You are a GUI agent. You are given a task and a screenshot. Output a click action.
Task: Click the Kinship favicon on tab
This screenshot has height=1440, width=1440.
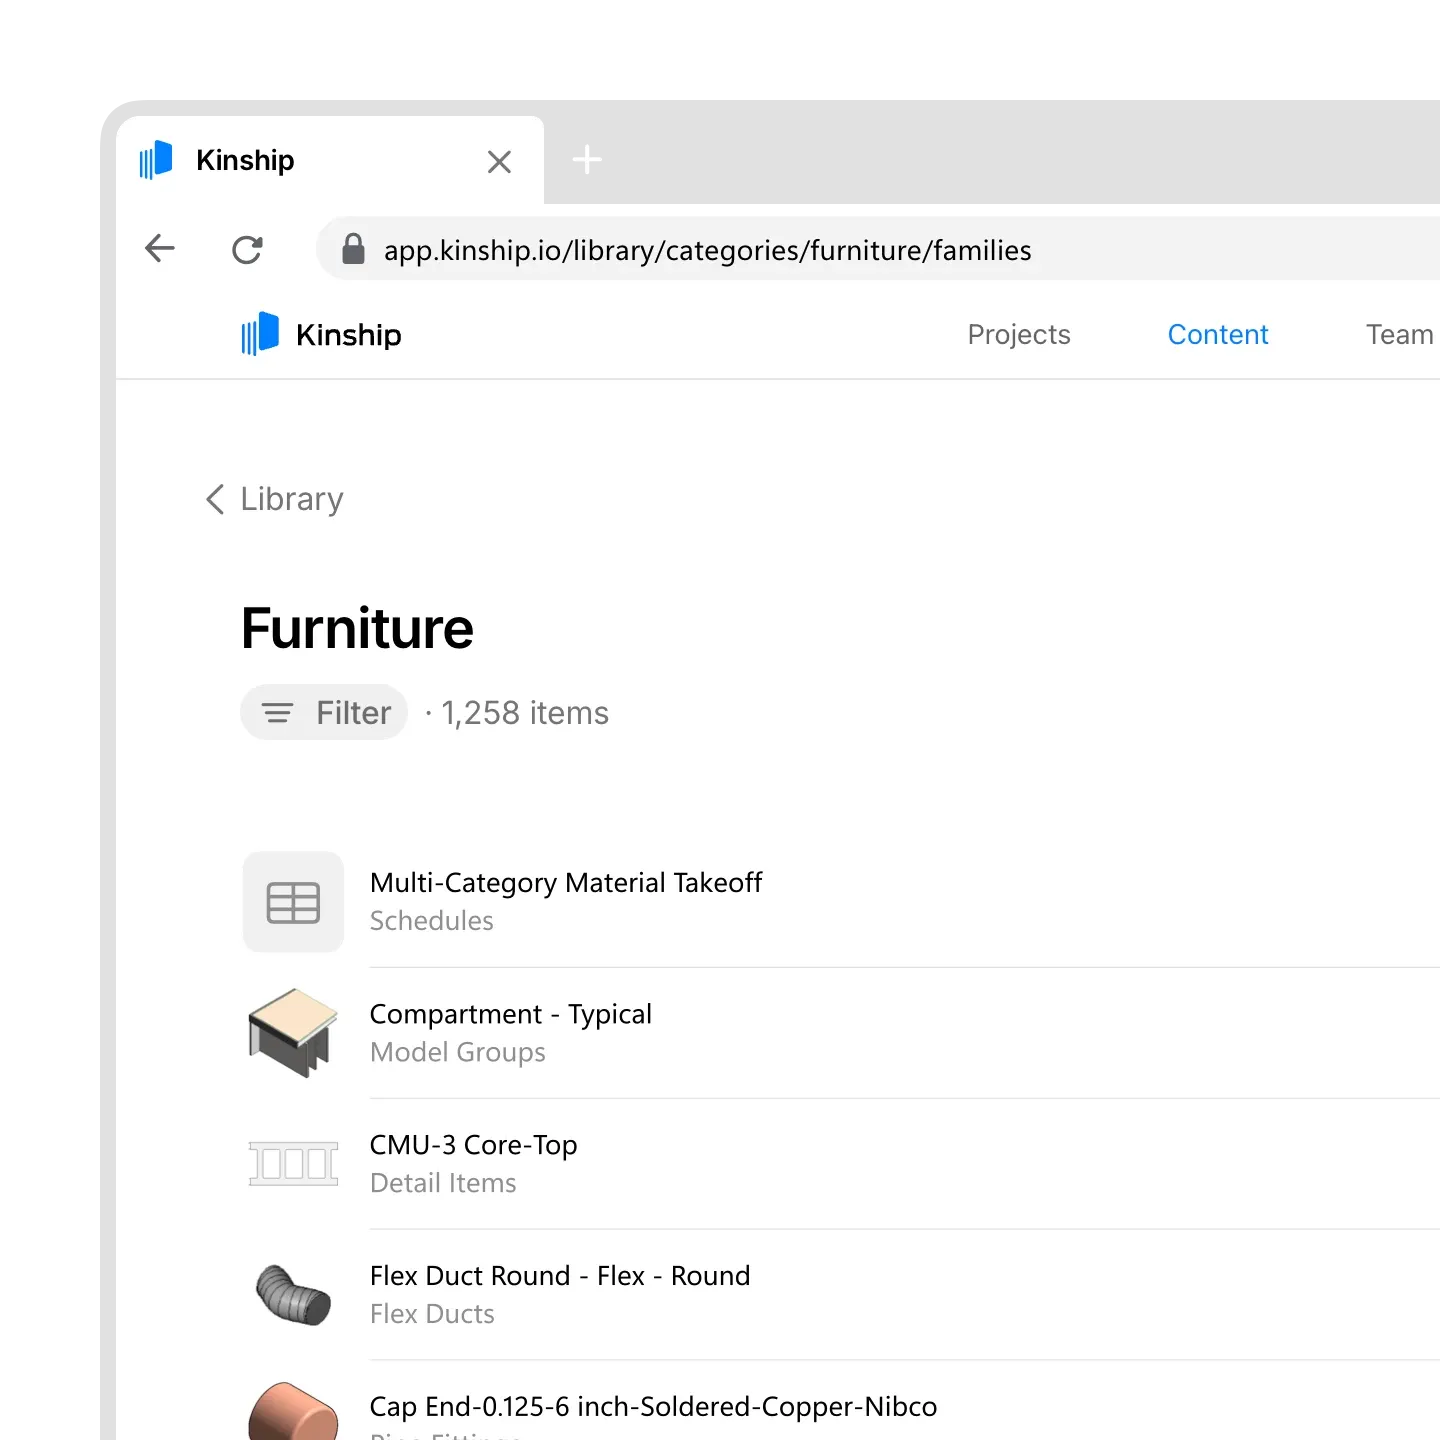point(156,160)
